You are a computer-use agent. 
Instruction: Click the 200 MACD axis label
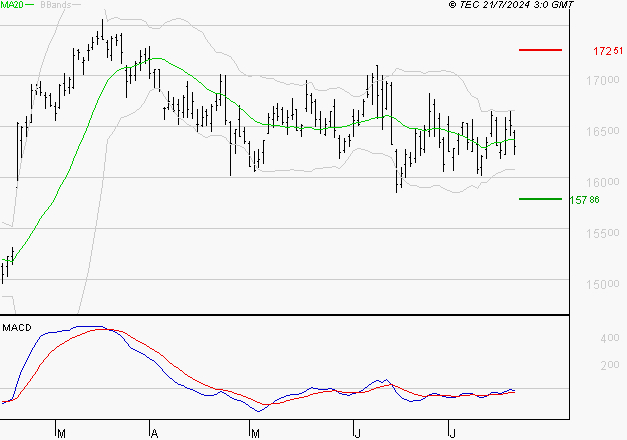pos(610,365)
